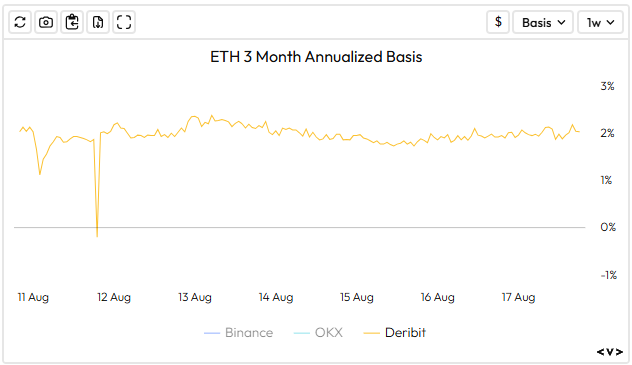Viewport: 632px width, 365px height.
Task: Open the 1w timeframe dropdown
Action: click(x=601, y=22)
